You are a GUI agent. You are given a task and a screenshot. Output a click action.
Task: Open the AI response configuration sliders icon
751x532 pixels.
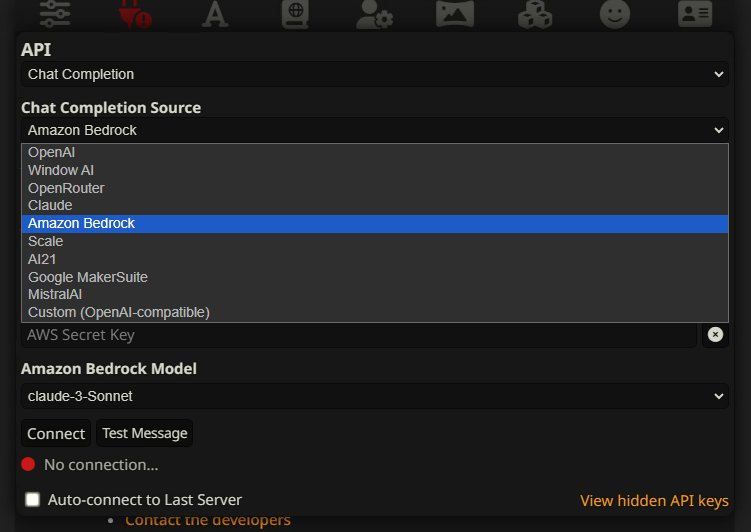(x=55, y=13)
